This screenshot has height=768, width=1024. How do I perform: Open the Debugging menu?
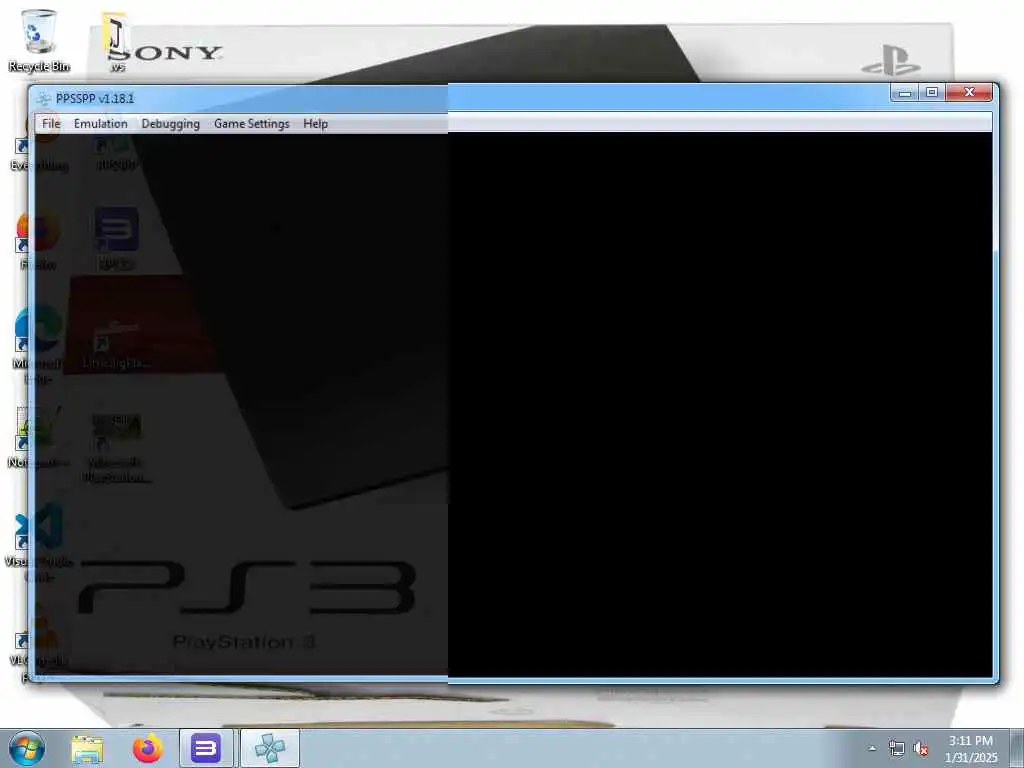tap(170, 123)
